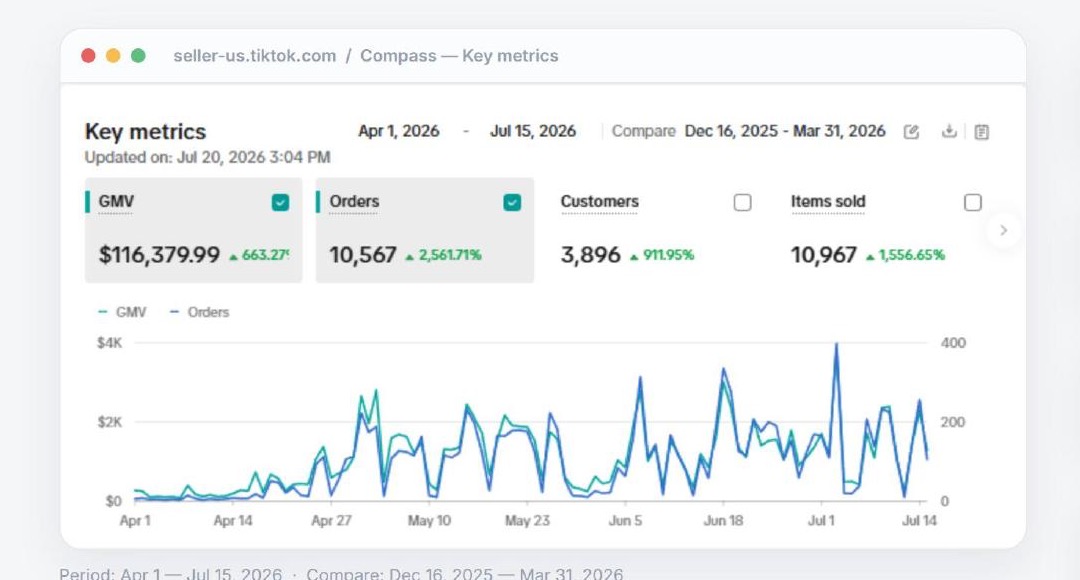
Task: Click the seller-us.tiktok.com address text
Action: click(x=255, y=56)
